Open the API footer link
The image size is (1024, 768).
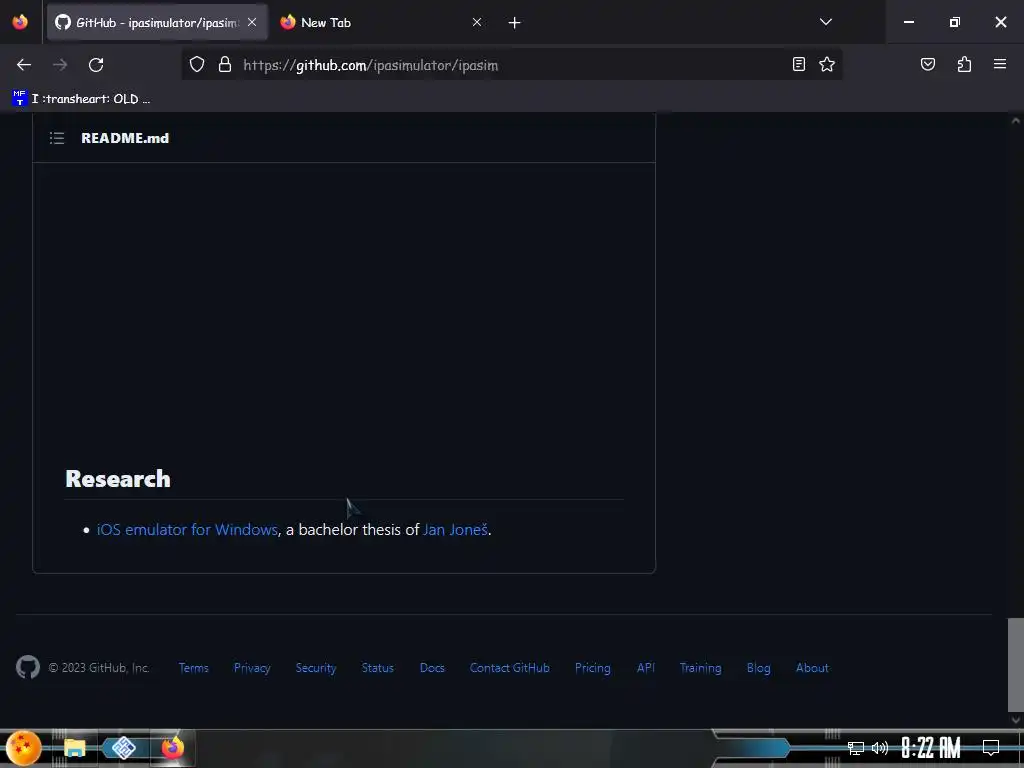click(x=645, y=667)
